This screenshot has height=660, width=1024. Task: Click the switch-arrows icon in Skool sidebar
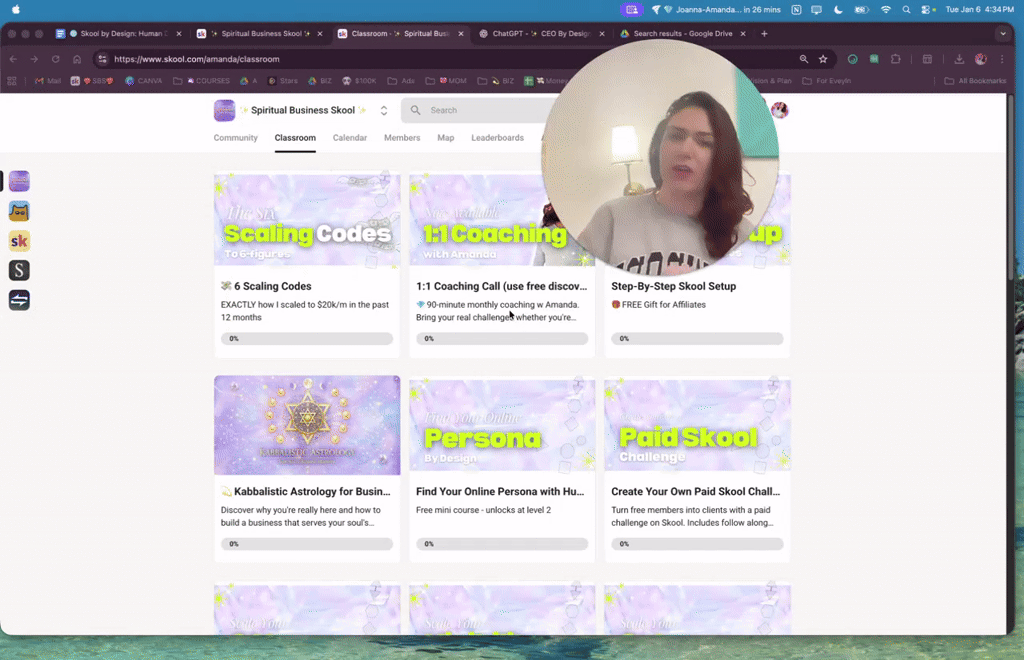[x=19, y=300]
